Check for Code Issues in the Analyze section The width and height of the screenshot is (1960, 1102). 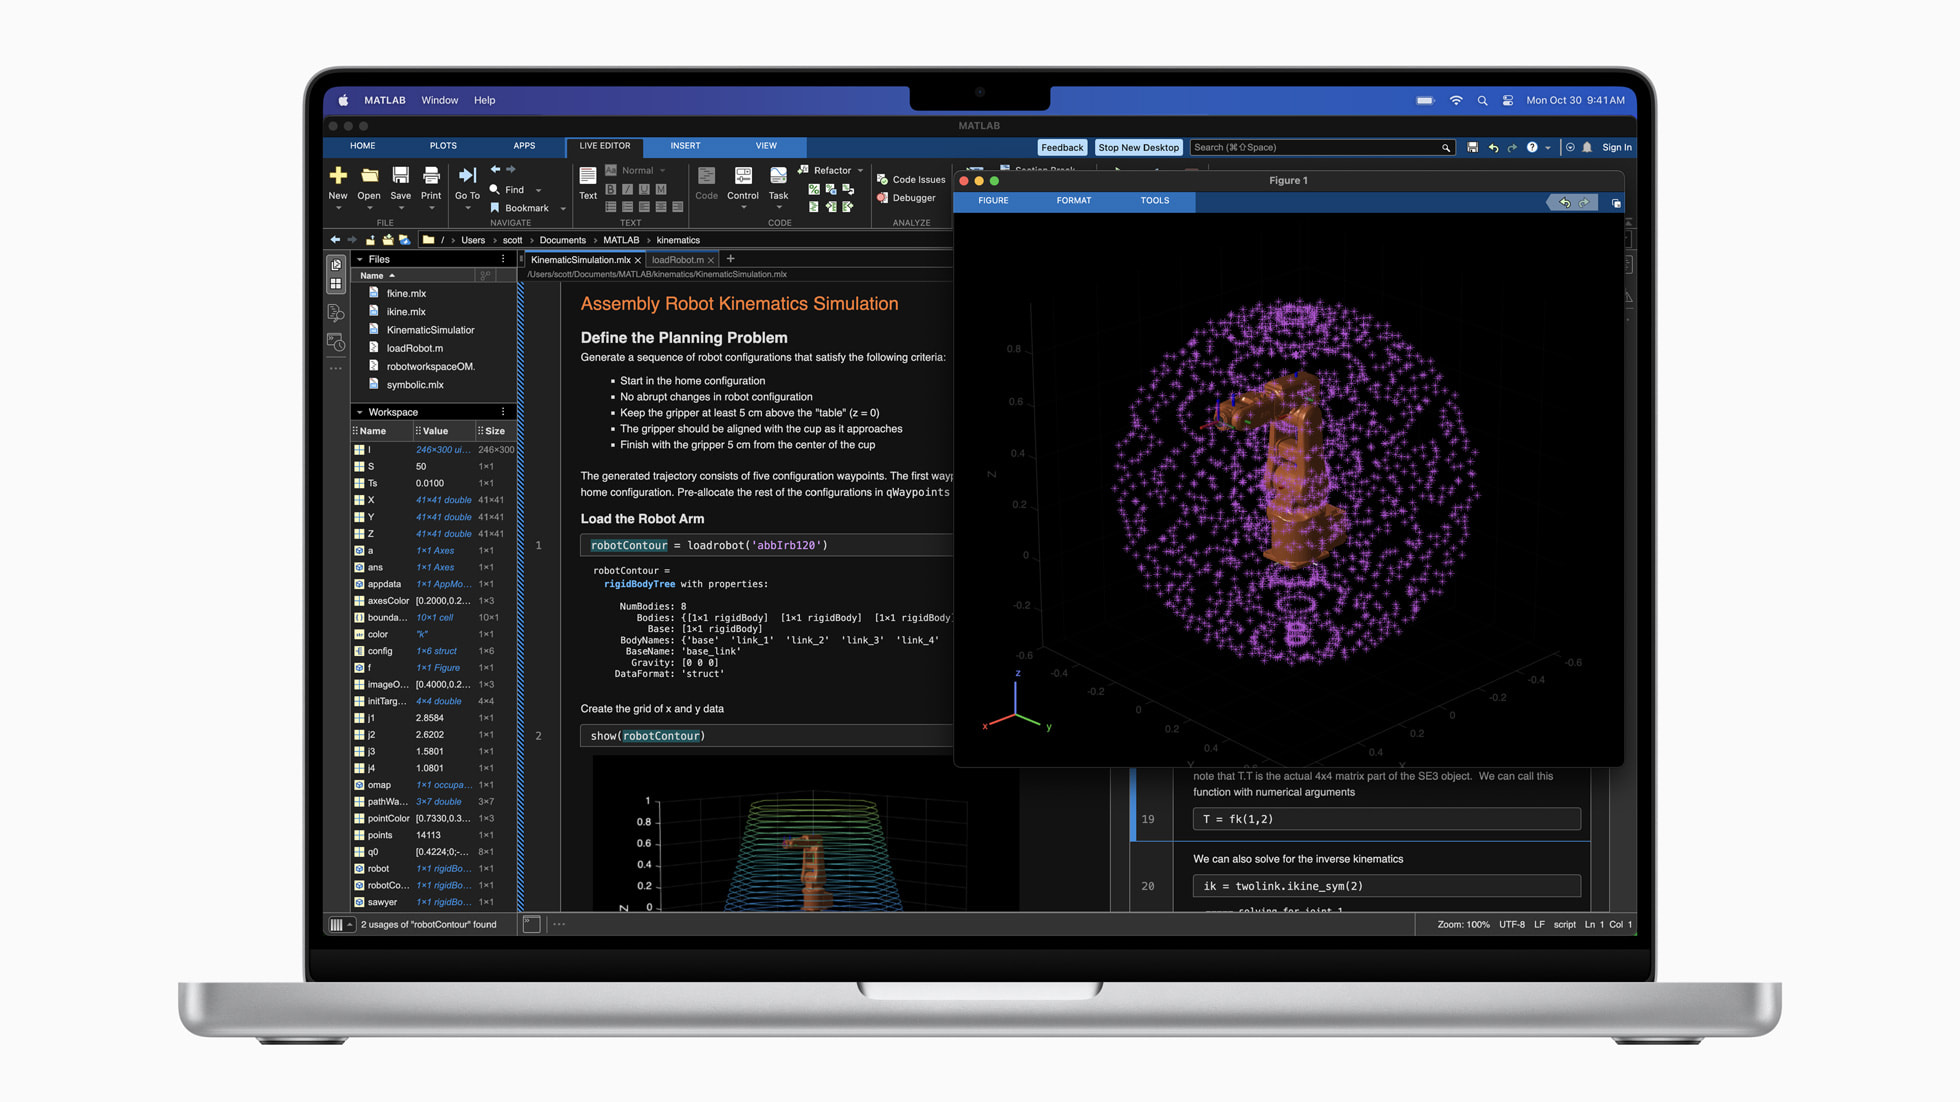pyautogui.click(x=910, y=179)
